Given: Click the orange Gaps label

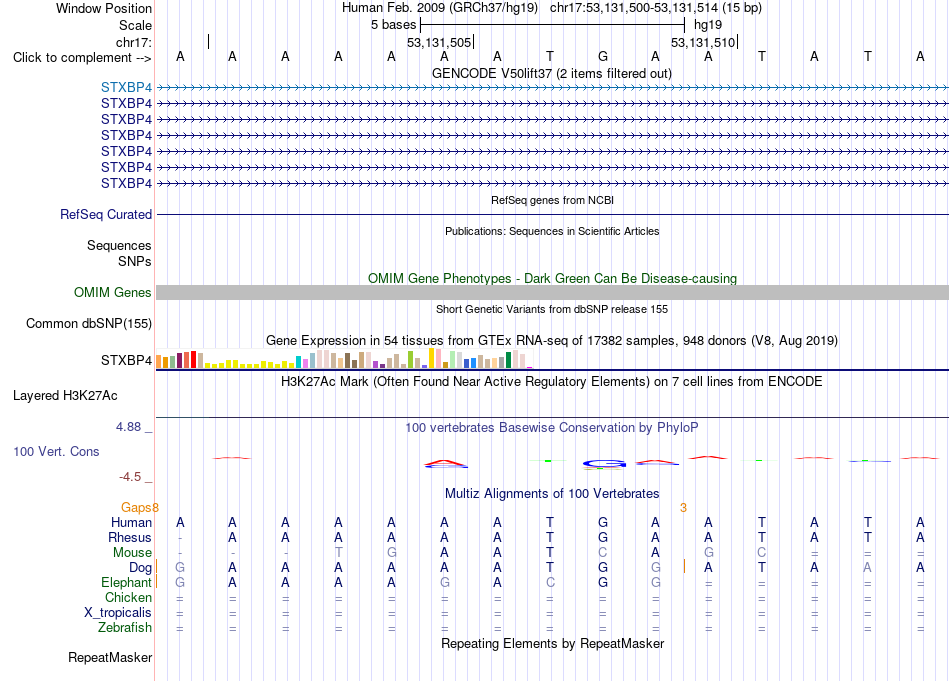Looking at the screenshot, I should point(137,508).
